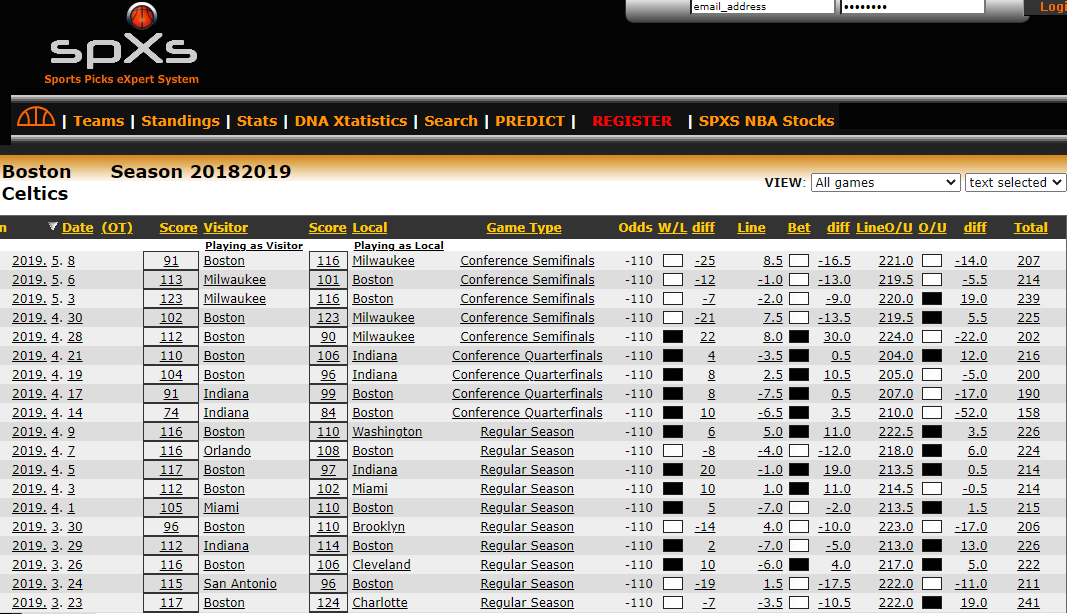The image size is (1067, 614).
Task: Expand the text selected dropdown
Action: [1015, 183]
